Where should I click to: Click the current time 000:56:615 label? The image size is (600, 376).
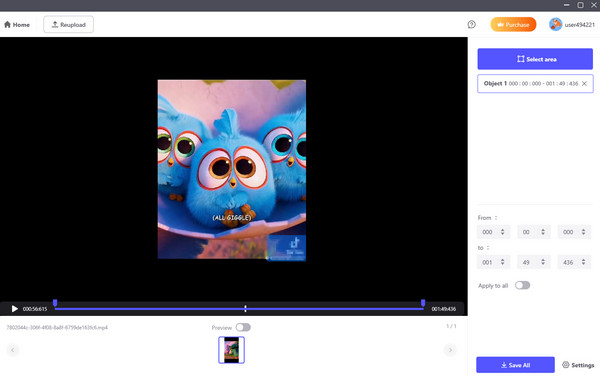point(35,309)
